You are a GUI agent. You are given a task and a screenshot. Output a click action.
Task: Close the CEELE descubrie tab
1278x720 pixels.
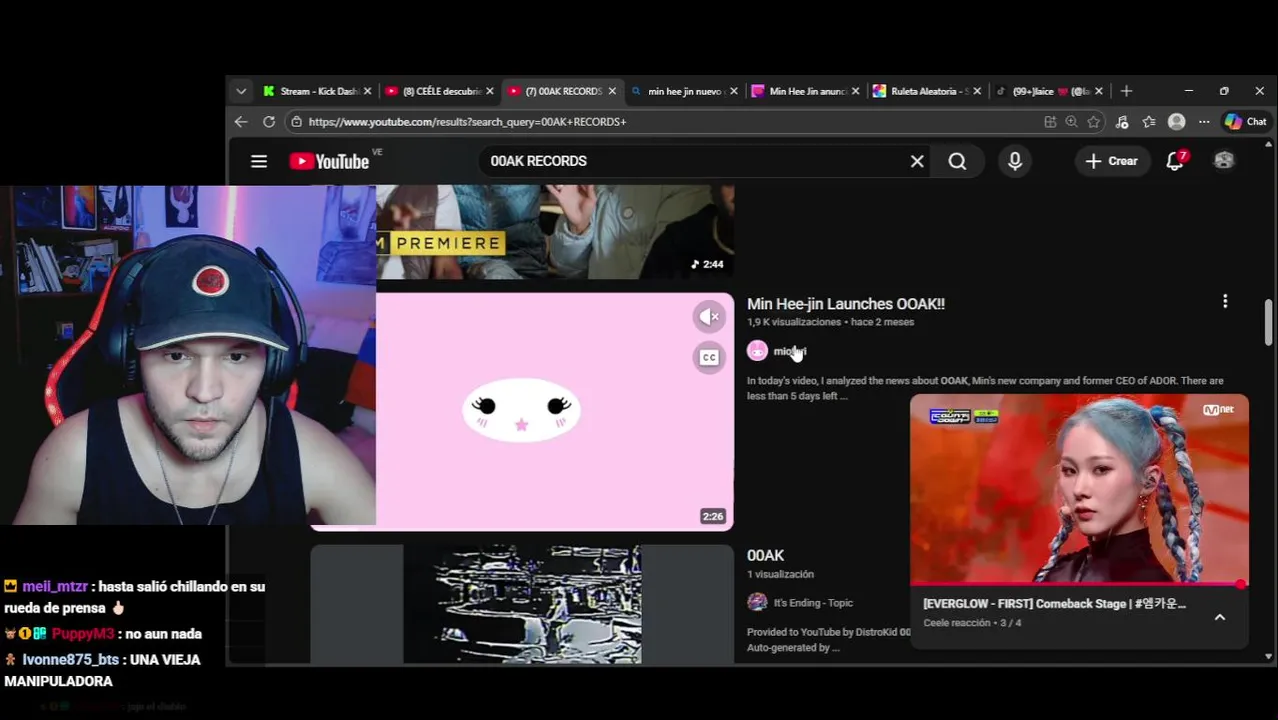click(x=490, y=91)
